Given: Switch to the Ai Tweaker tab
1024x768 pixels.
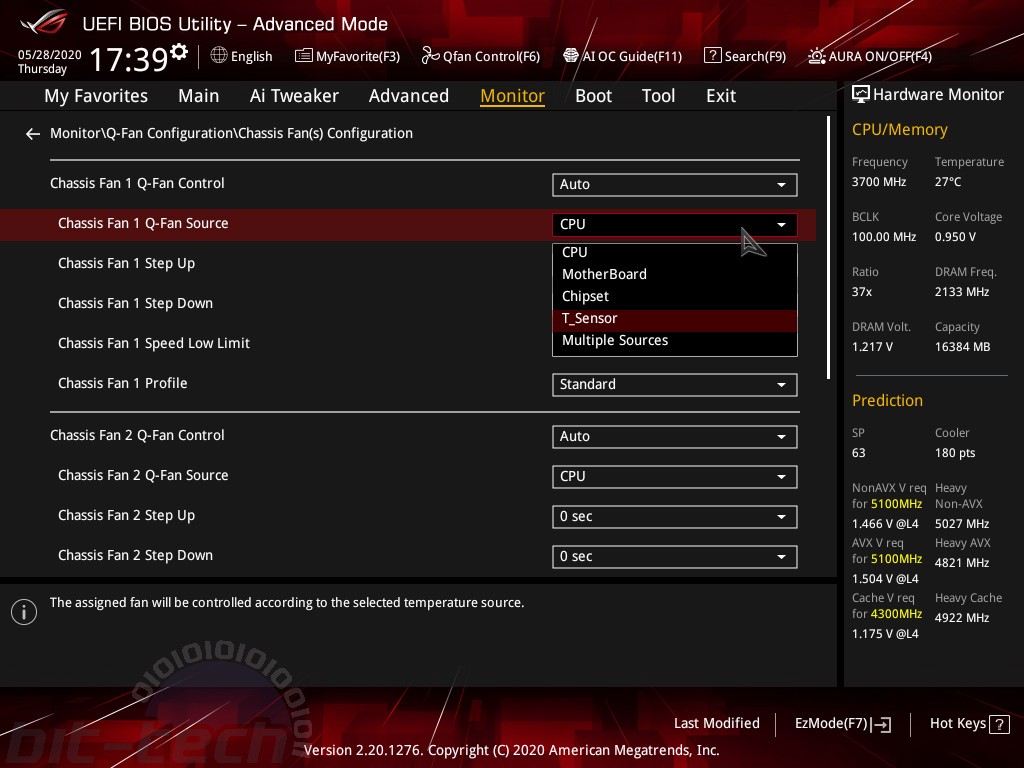Looking at the screenshot, I should [294, 96].
